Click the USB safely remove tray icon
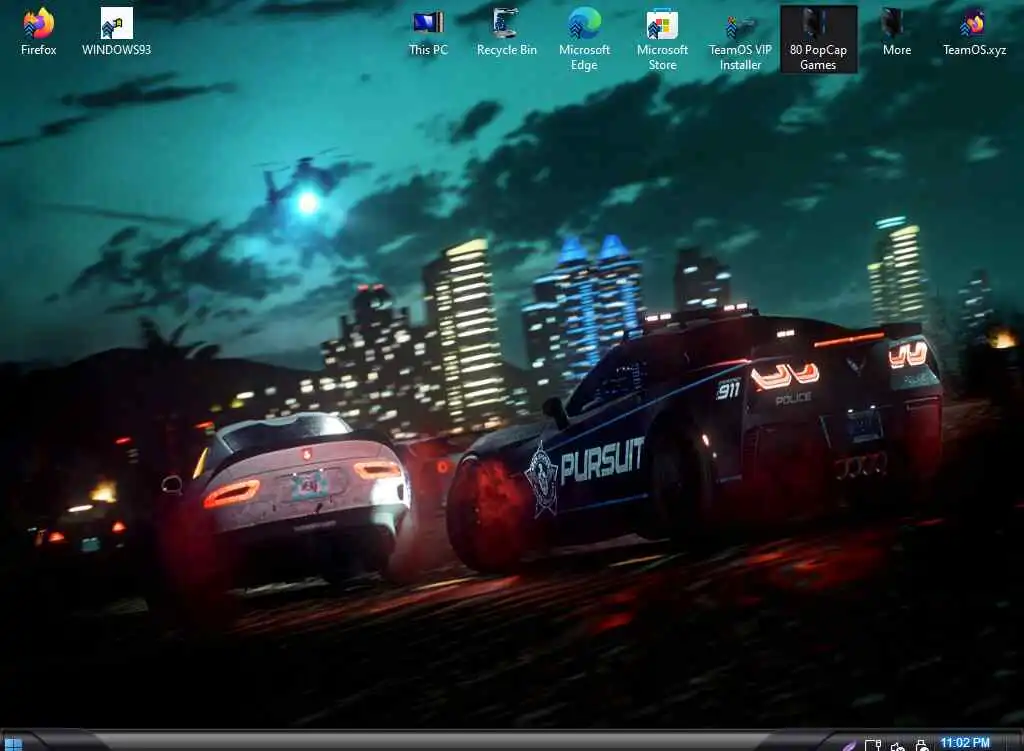The image size is (1024, 751). (921, 745)
